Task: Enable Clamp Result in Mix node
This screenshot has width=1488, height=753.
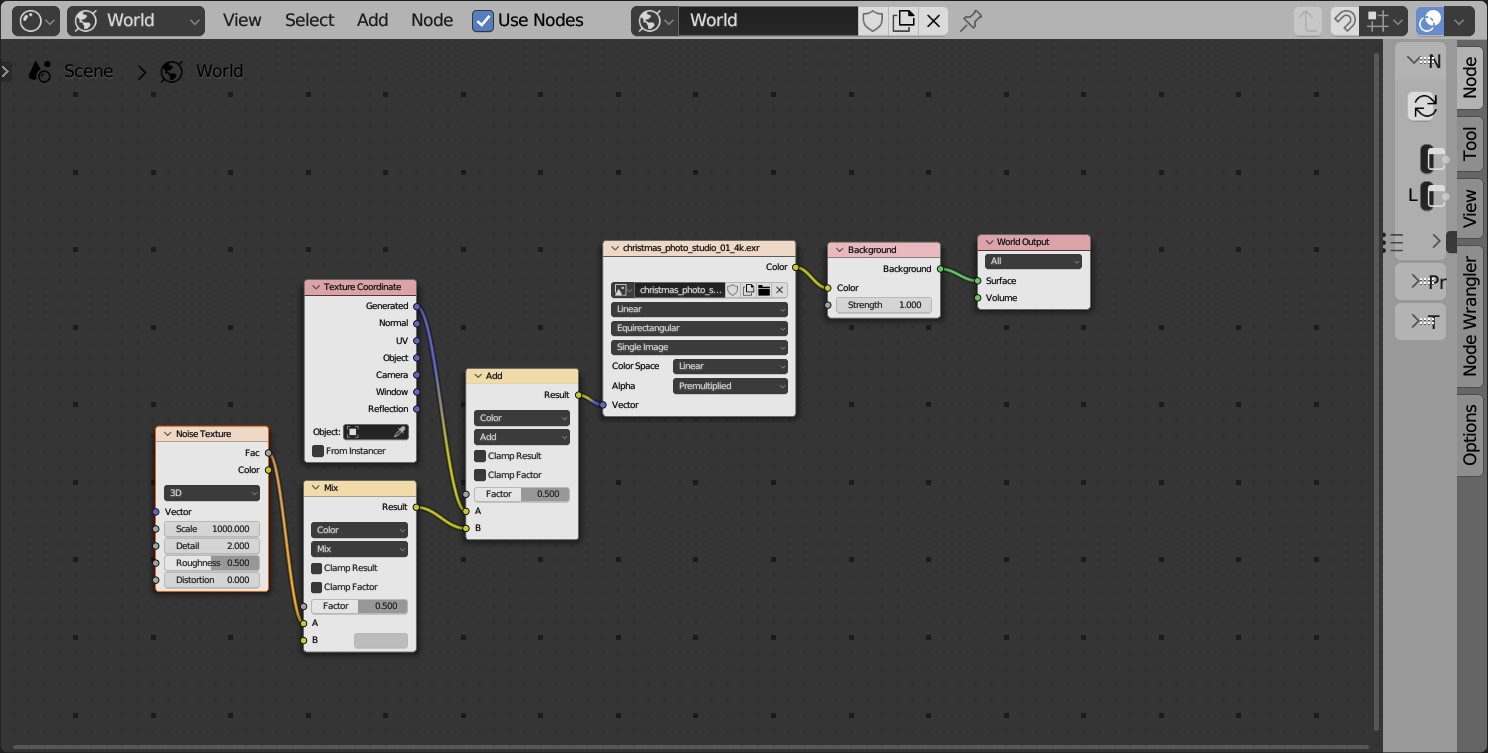Action: [x=317, y=568]
